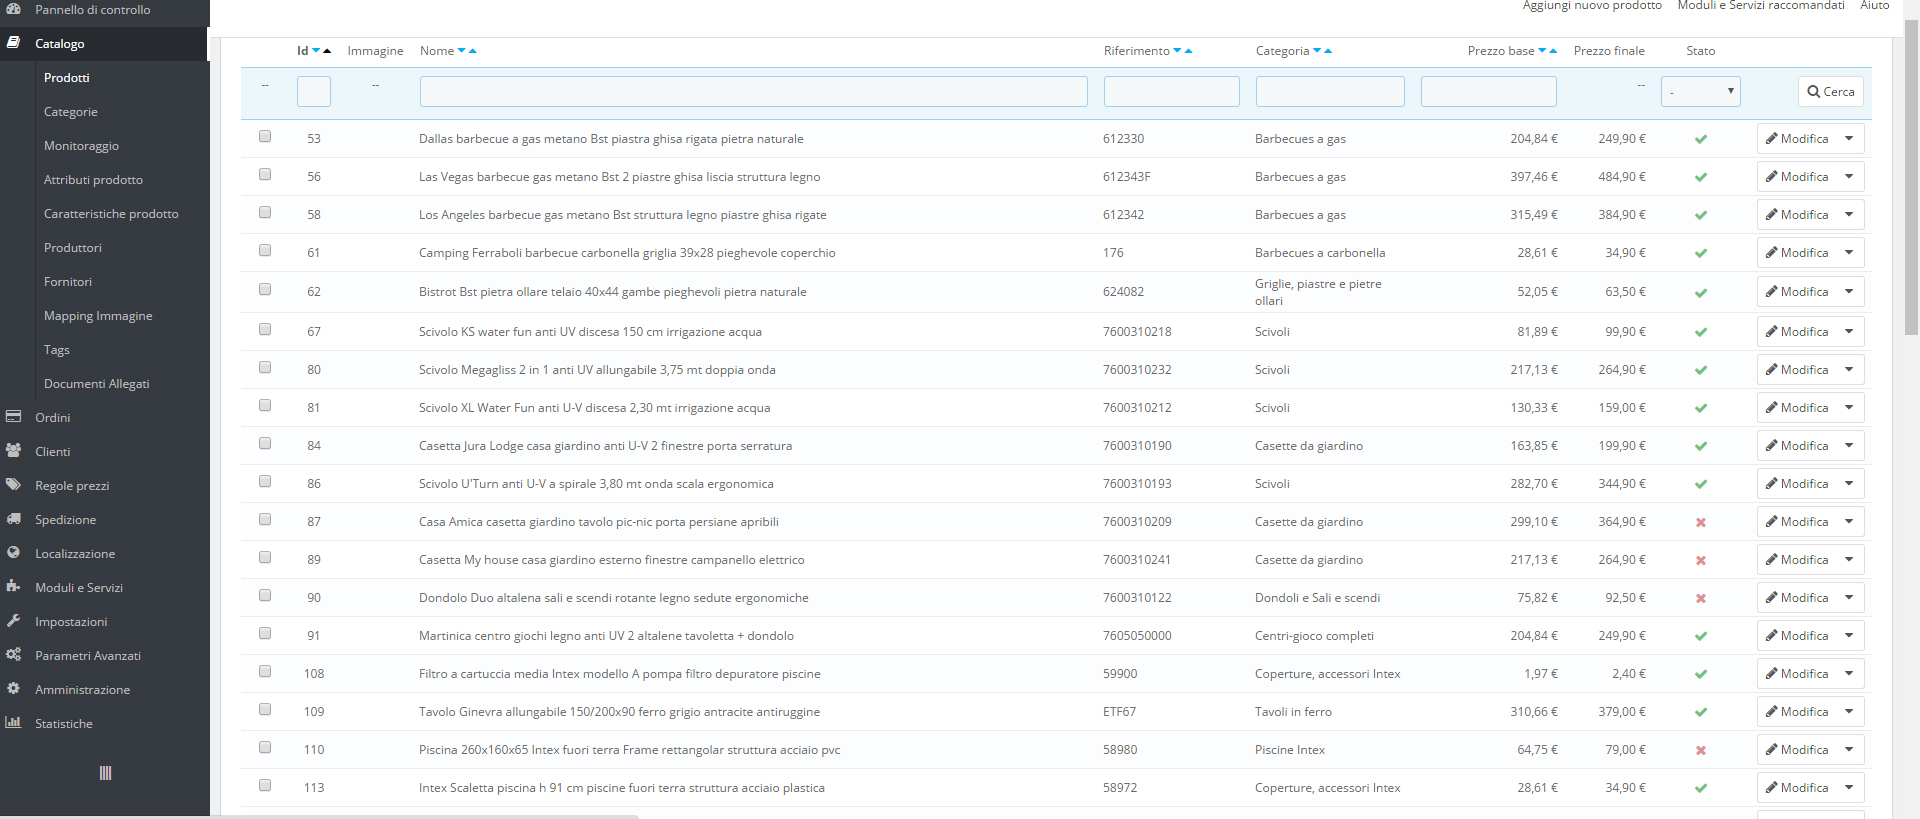
Task: Select checkbox for product 91 Martinica
Action: pos(265,633)
